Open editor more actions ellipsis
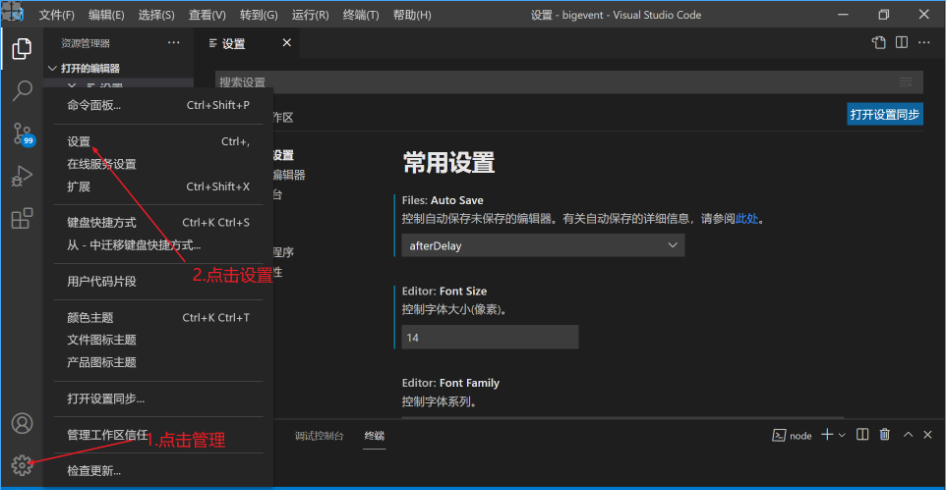This screenshot has height=490, width=946. tap(924, 43)
